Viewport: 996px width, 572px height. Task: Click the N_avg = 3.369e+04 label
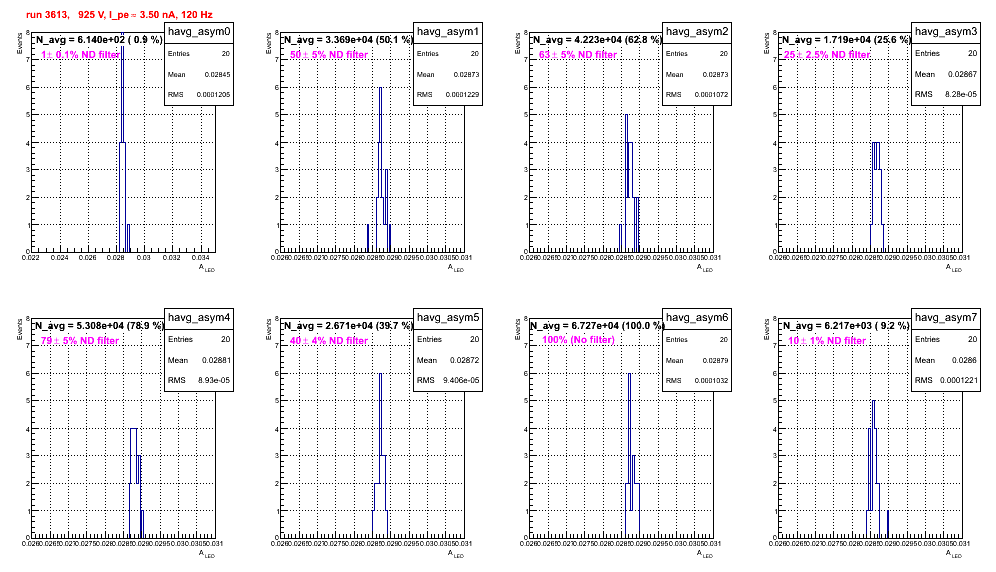[x=348, y=40]
